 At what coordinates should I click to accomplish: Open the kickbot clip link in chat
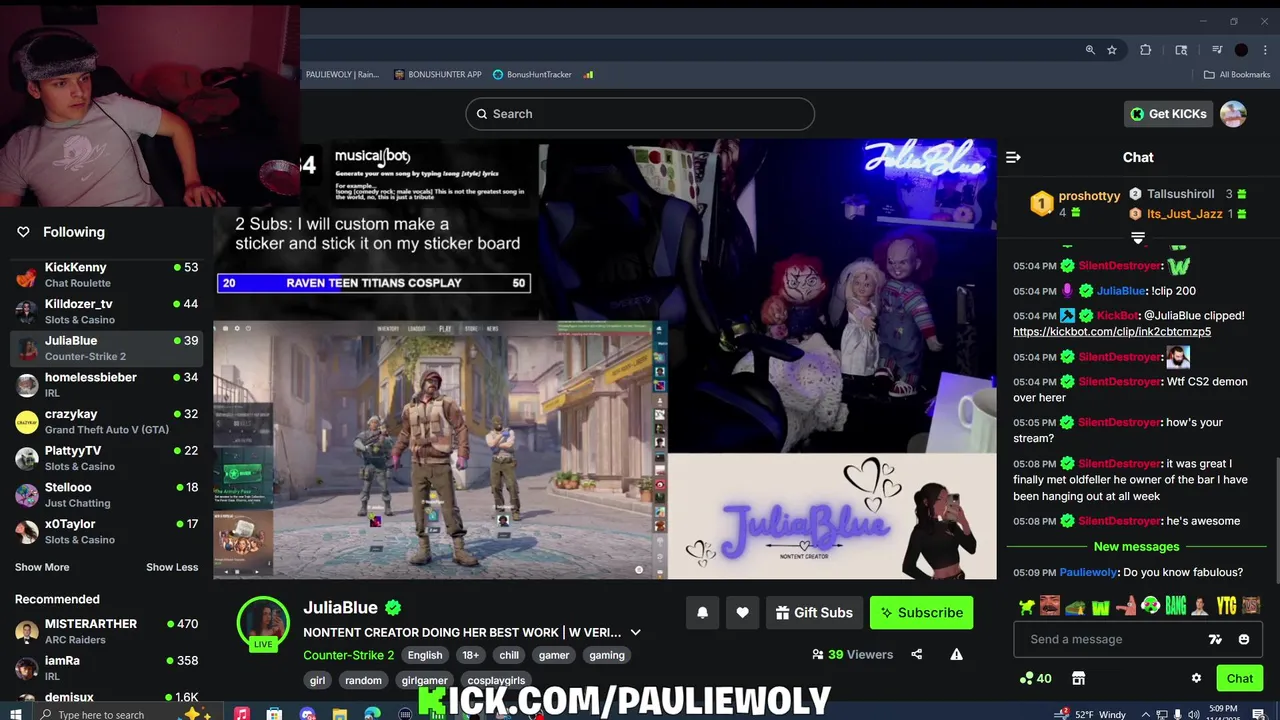1112,332
